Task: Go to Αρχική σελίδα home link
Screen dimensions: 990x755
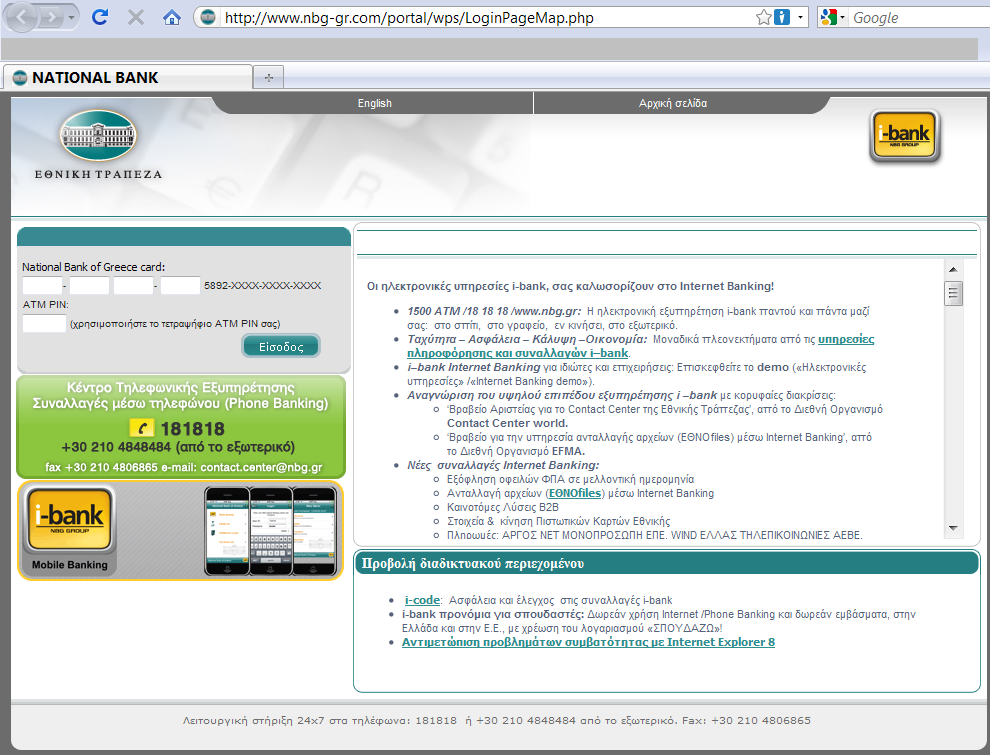Action: 672,103
